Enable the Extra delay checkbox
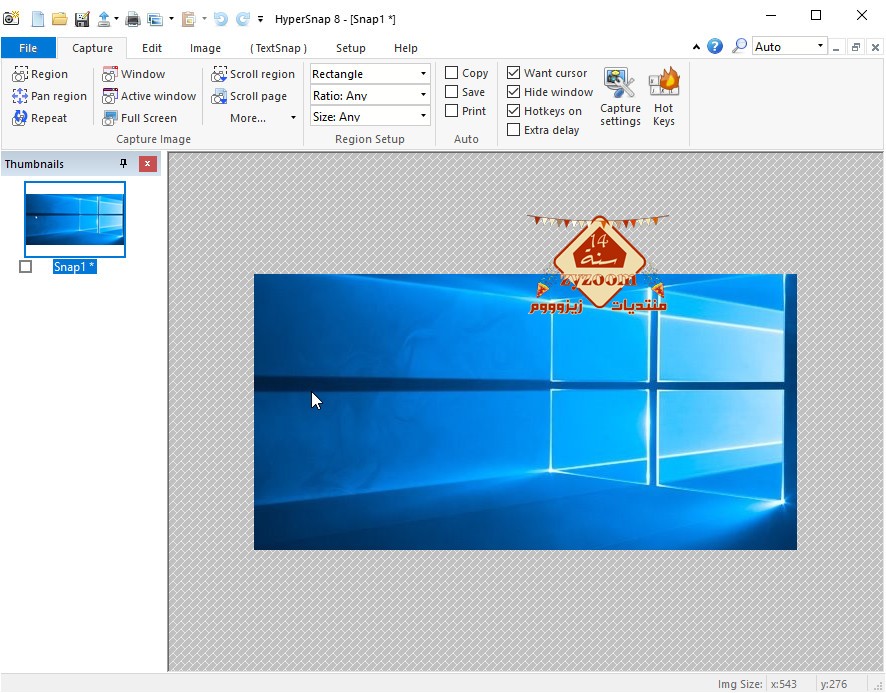This screenshot has height=693, width=886. pyautogui.click(x=514, y=129)
